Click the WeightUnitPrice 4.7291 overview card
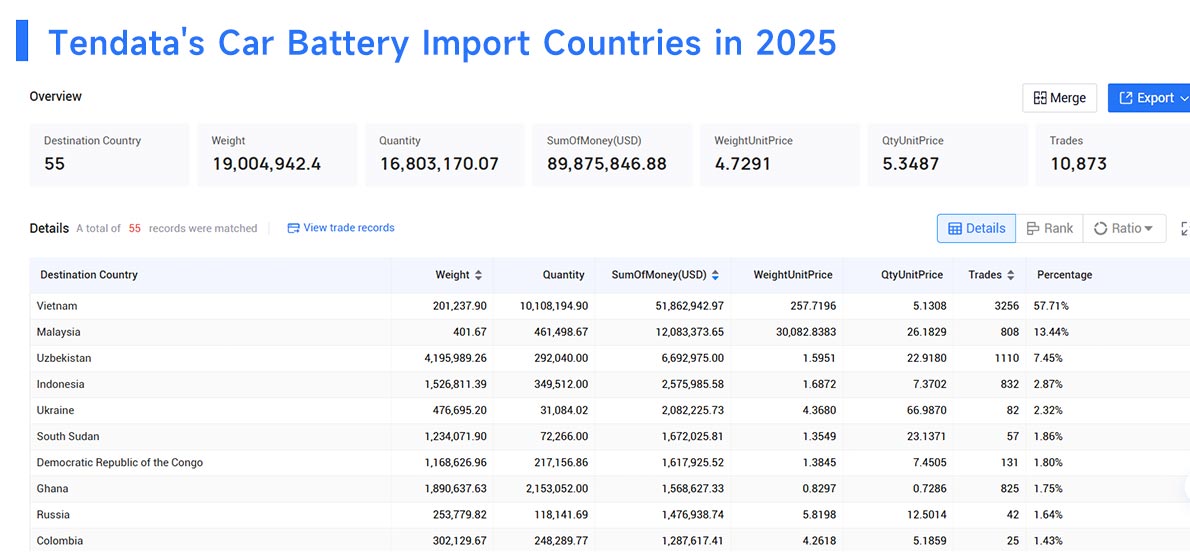The image size is (1190, 559). [x=780, y=155]
